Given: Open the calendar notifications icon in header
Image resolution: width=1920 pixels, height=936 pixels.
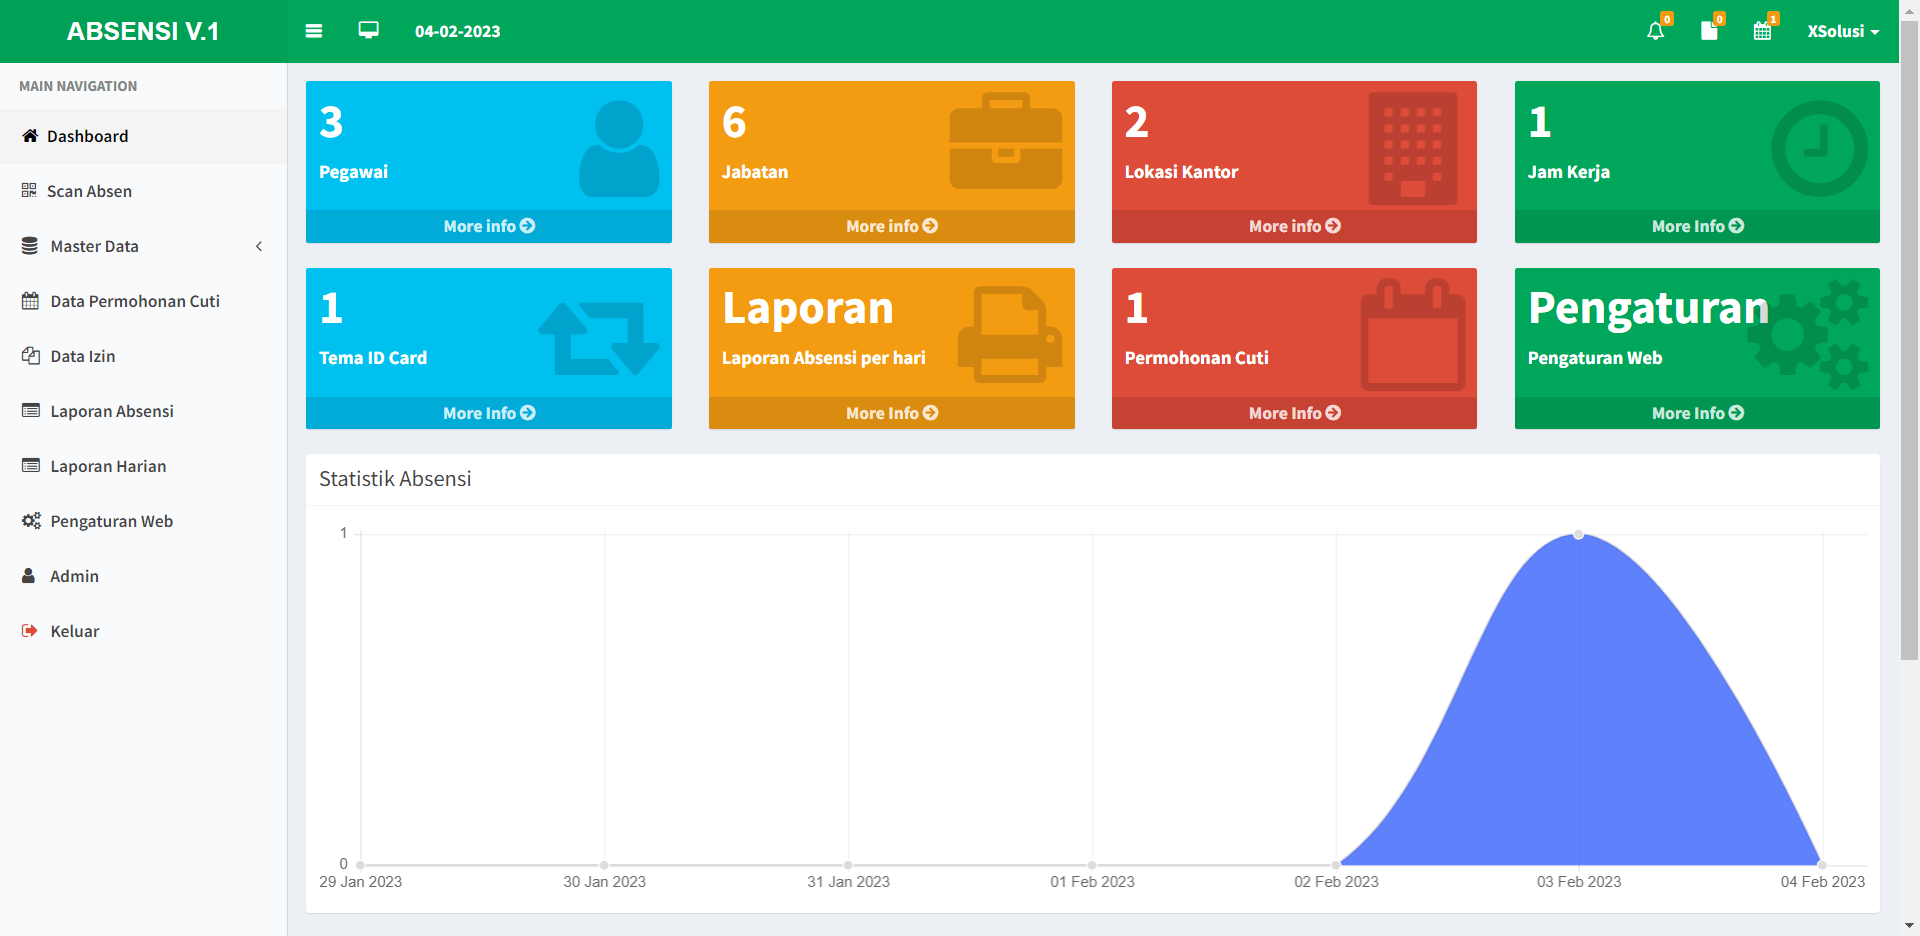Looking at the screenshot, I should [x=1762, y=31].
